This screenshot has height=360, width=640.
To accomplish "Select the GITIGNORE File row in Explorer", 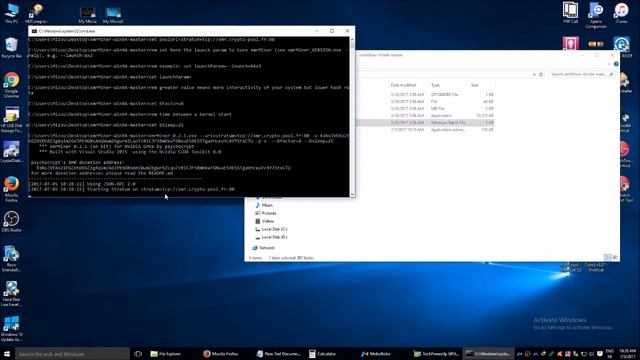I will tap(425, 94).
